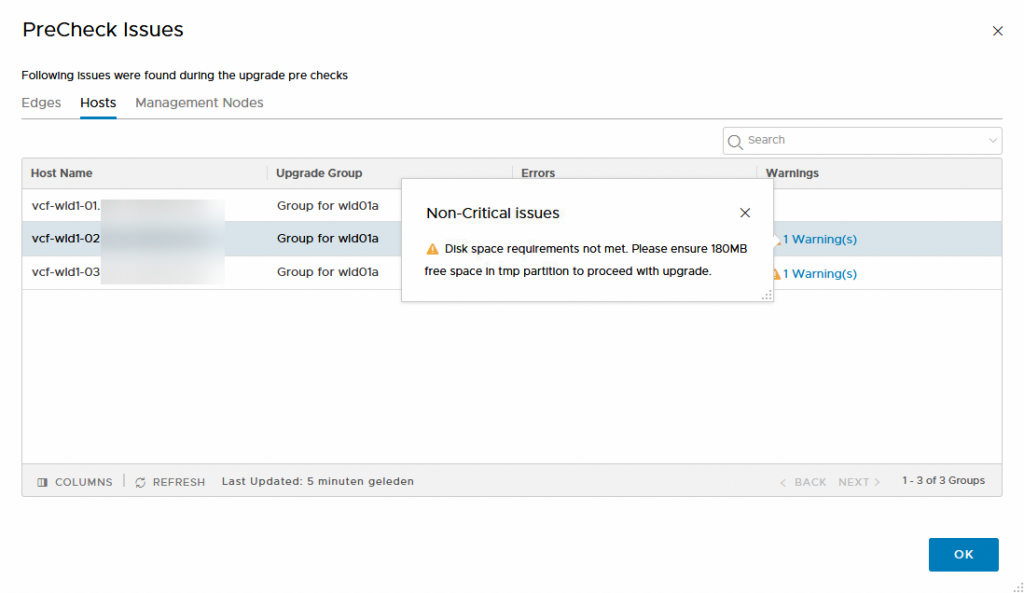Sort by the Host Name column header

(62, 173)
